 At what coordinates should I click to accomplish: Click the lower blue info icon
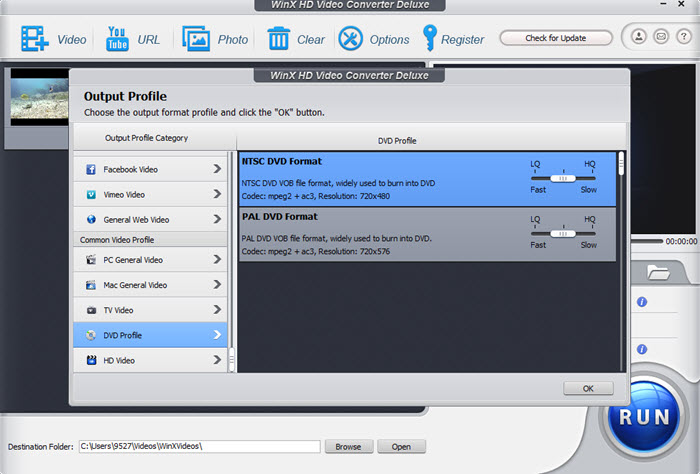(x=642, y=349)
